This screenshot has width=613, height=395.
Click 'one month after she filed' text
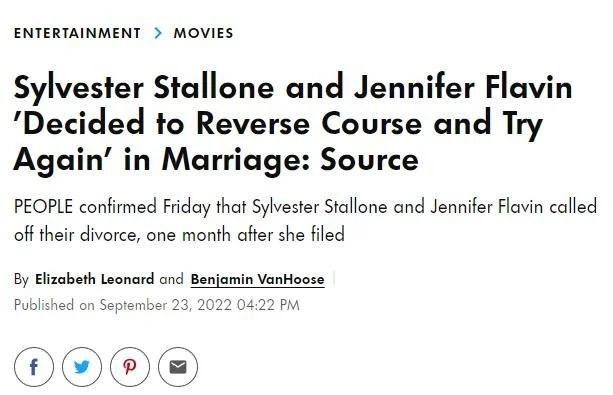pyautogui.click(x=246, y=235)
